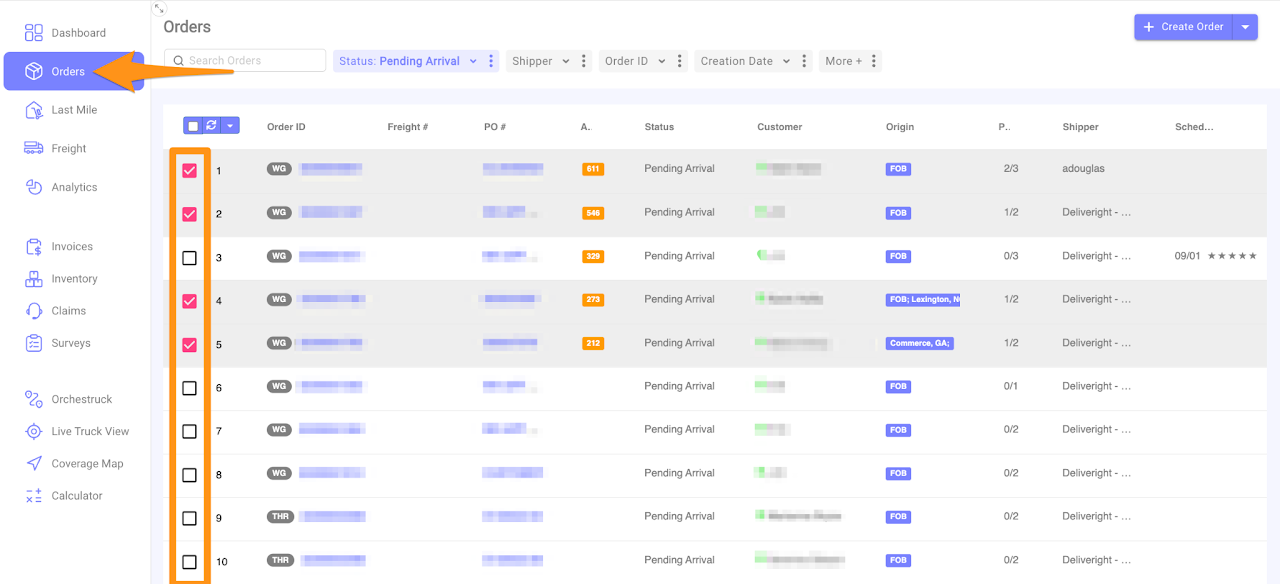
Task: Open the Dashboard page icon
Action: pyautogui.click(x=34, y=33)
